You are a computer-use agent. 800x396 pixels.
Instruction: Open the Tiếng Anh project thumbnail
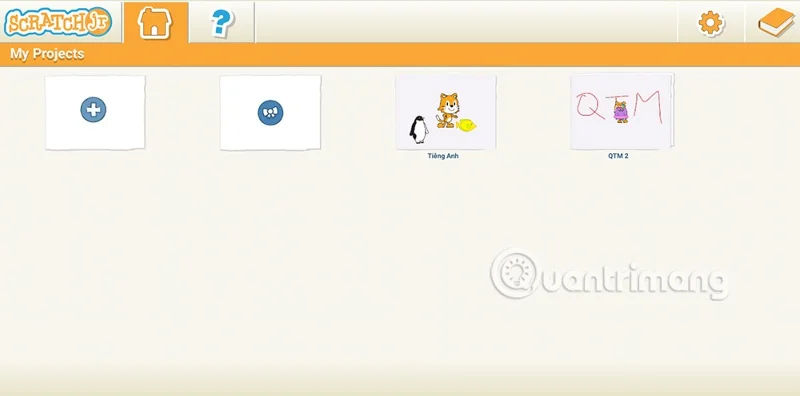click(445, 112)
